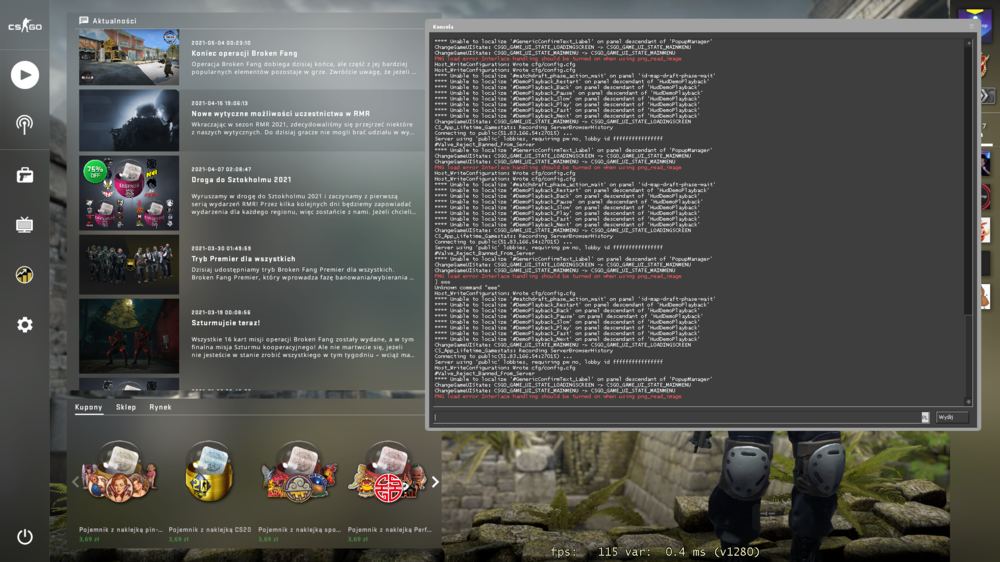Open the Settings gear icon

tap(25, 325)
